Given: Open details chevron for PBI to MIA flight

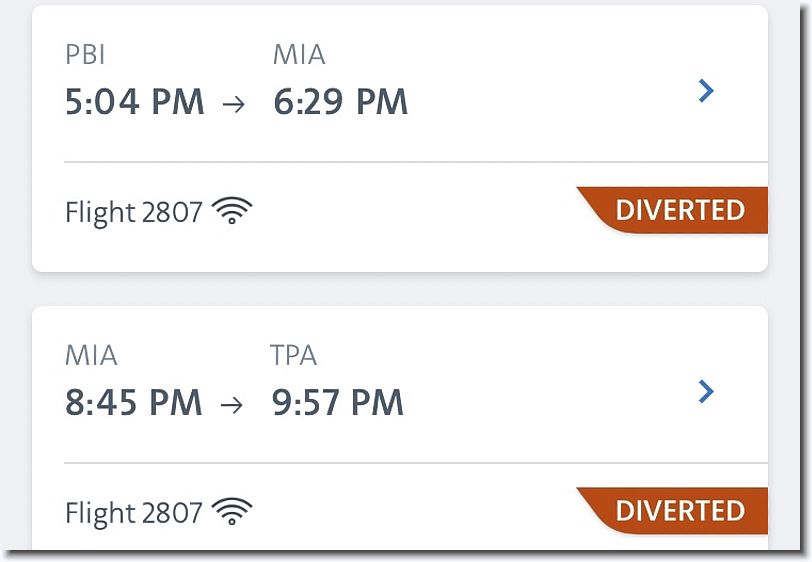Looking at the screenshot, I should tap(706, 91).
